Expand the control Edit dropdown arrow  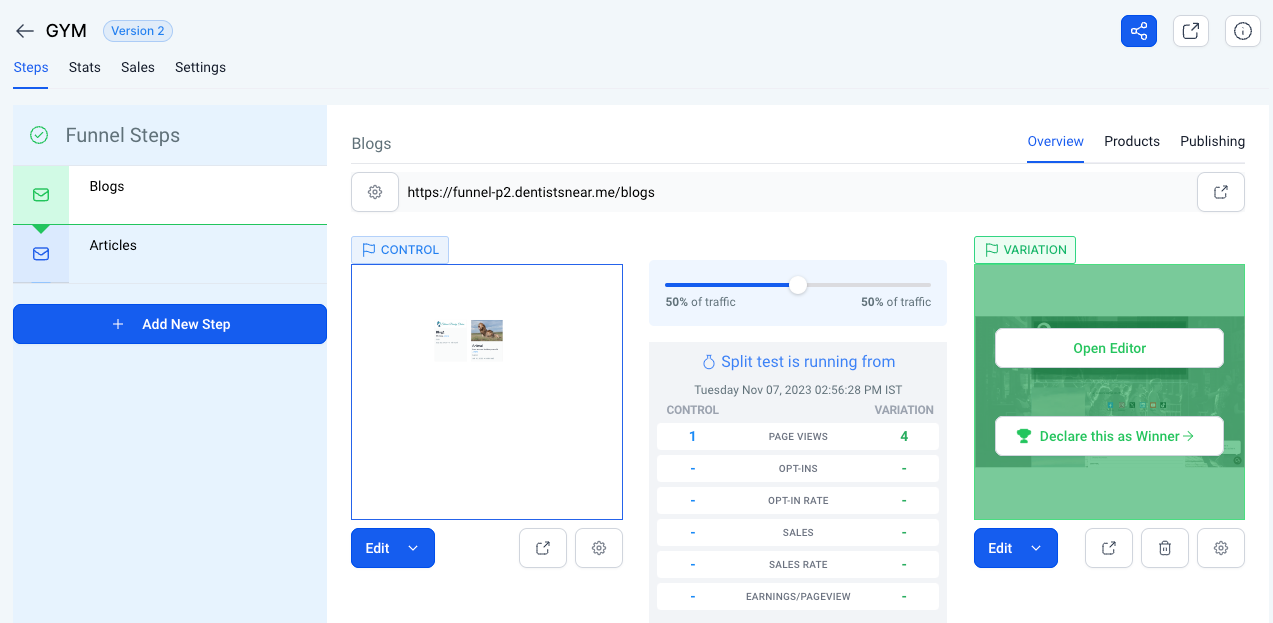(413, 548)
